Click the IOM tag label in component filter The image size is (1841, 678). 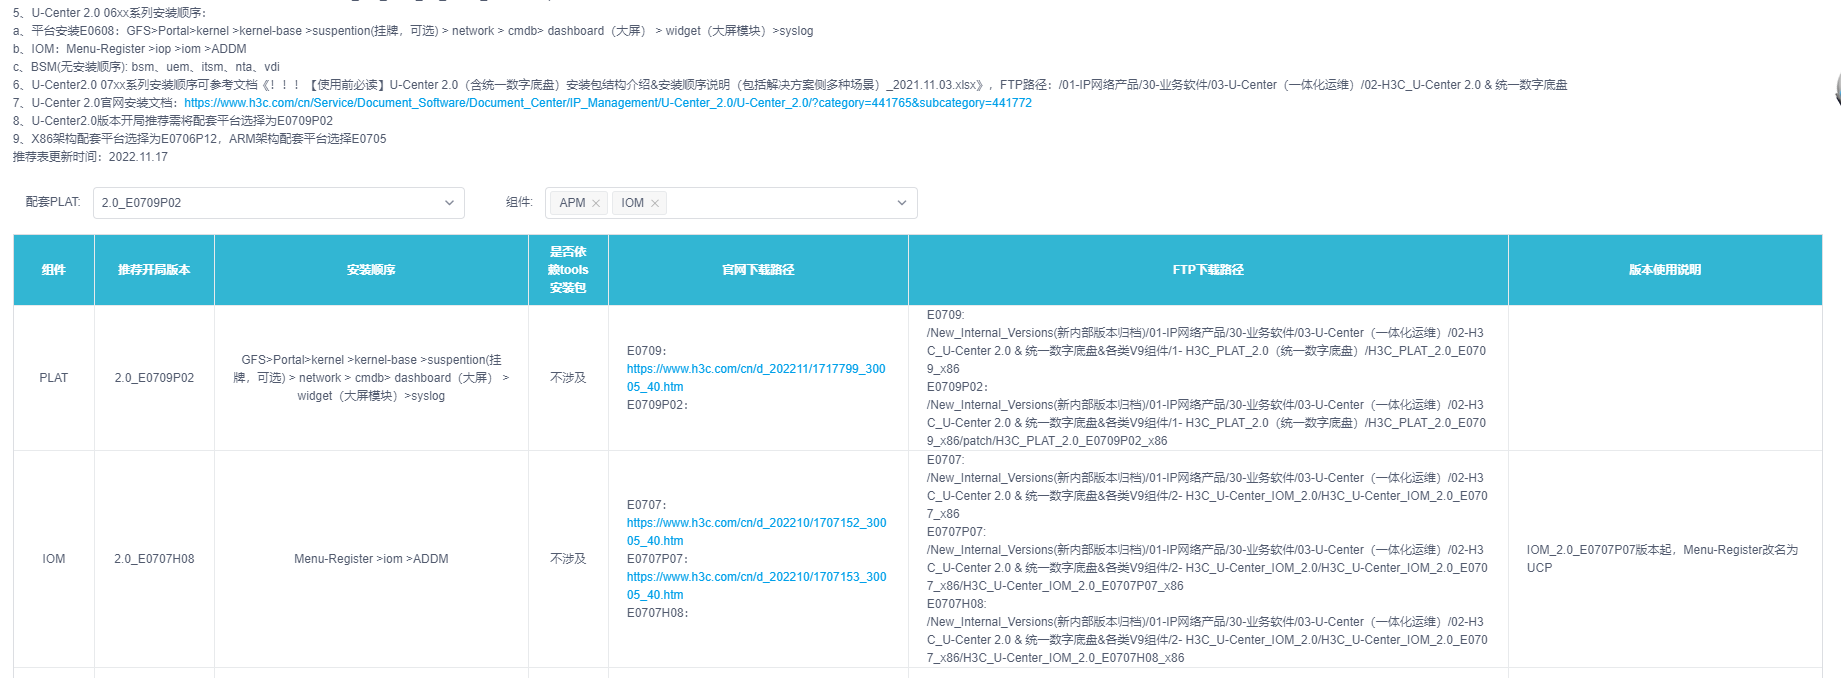click(632, 203)
